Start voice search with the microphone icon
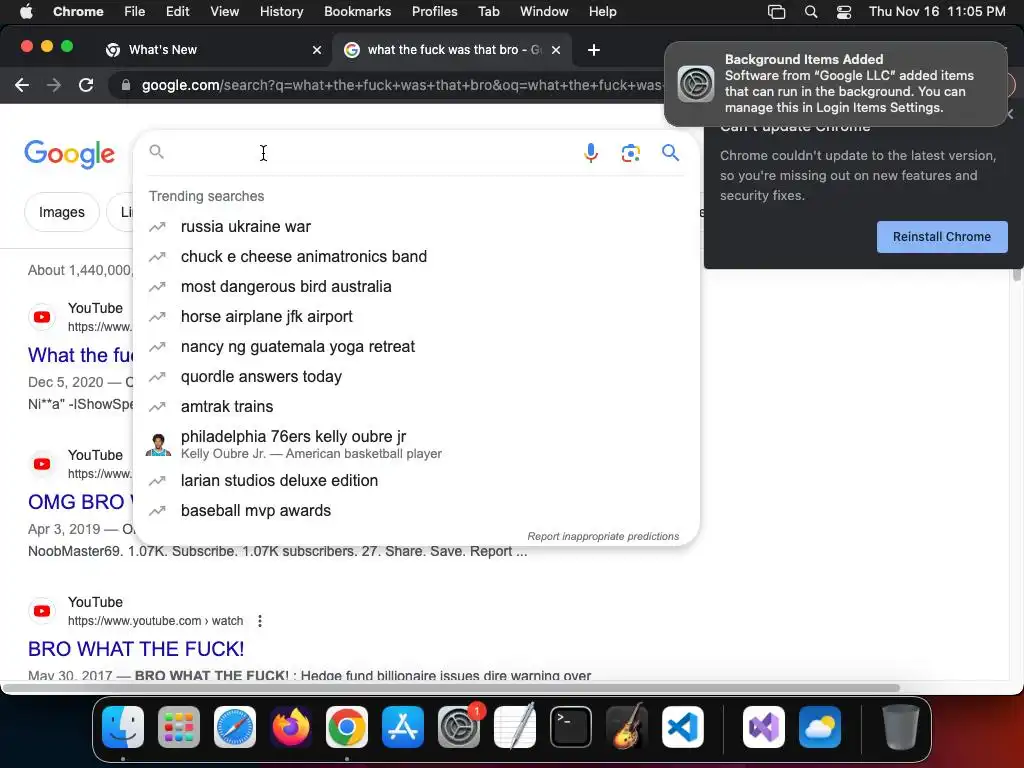 tap(590, 153)
